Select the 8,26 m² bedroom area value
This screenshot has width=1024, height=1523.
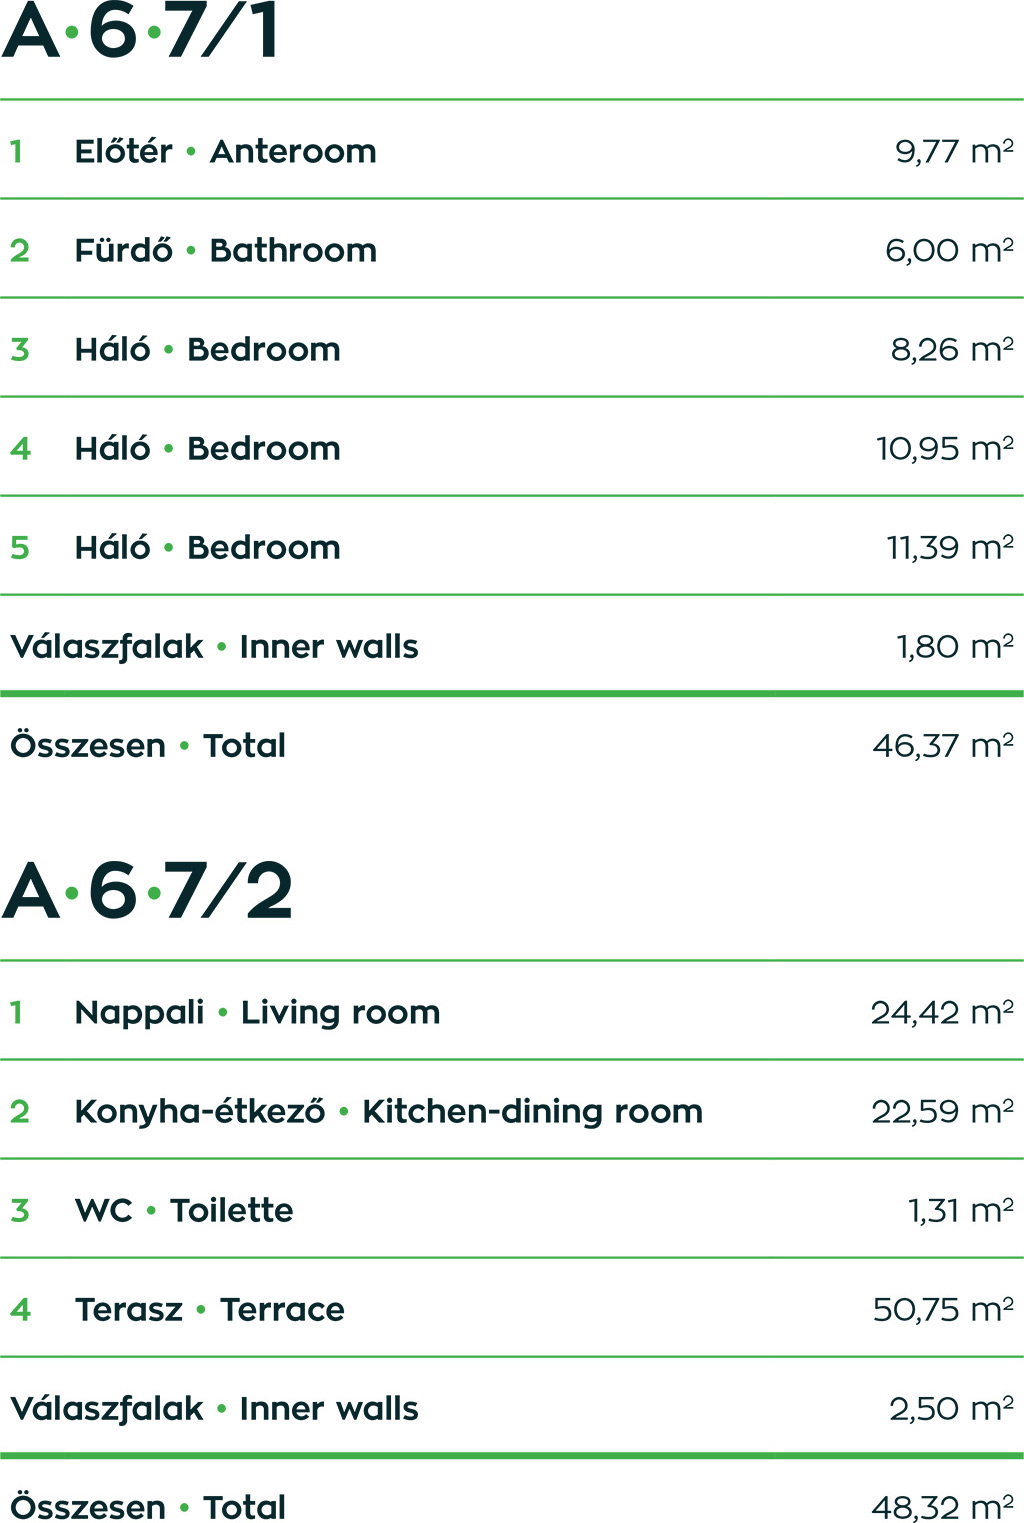pos(951,349)
